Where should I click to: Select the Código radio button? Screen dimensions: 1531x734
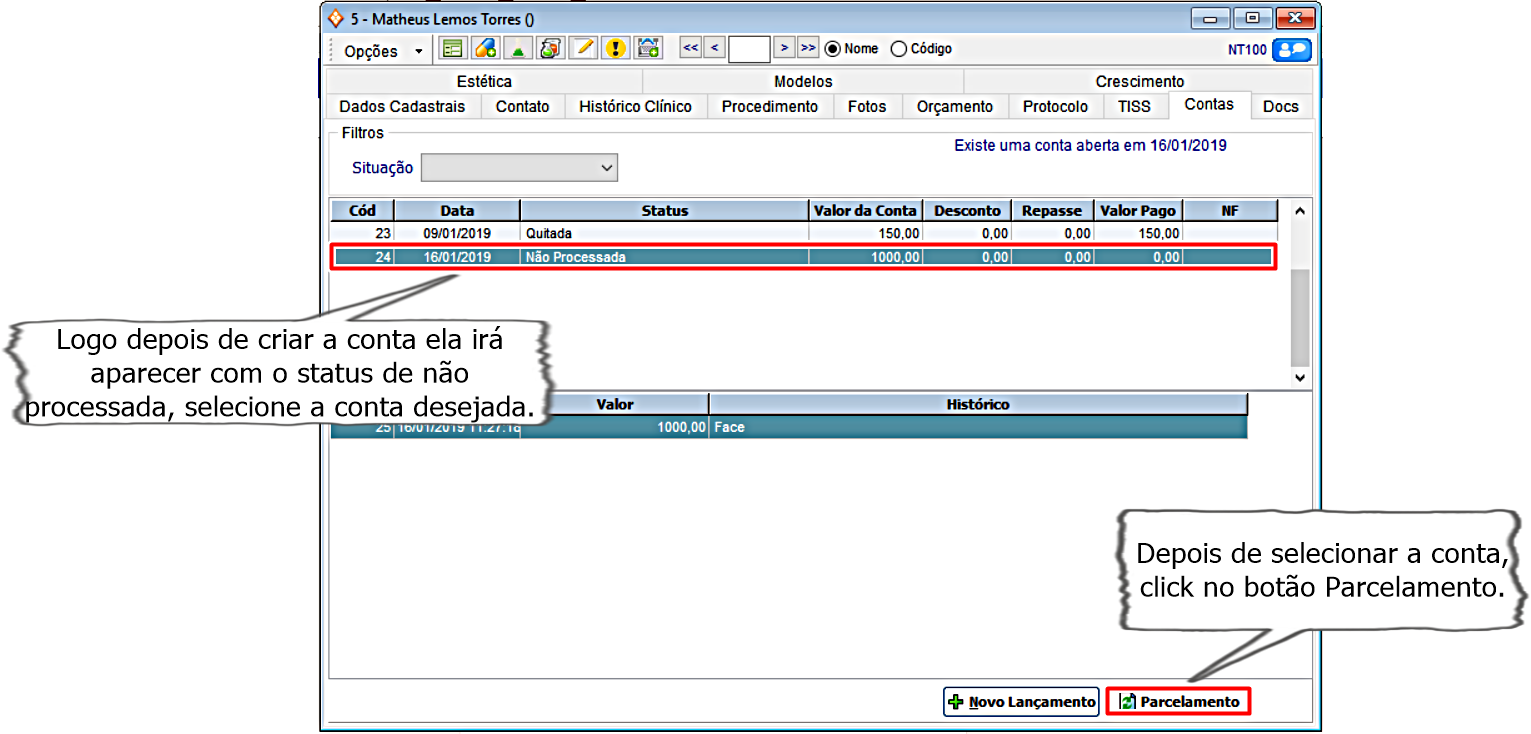pyautogui.click(x=898, y=49)
